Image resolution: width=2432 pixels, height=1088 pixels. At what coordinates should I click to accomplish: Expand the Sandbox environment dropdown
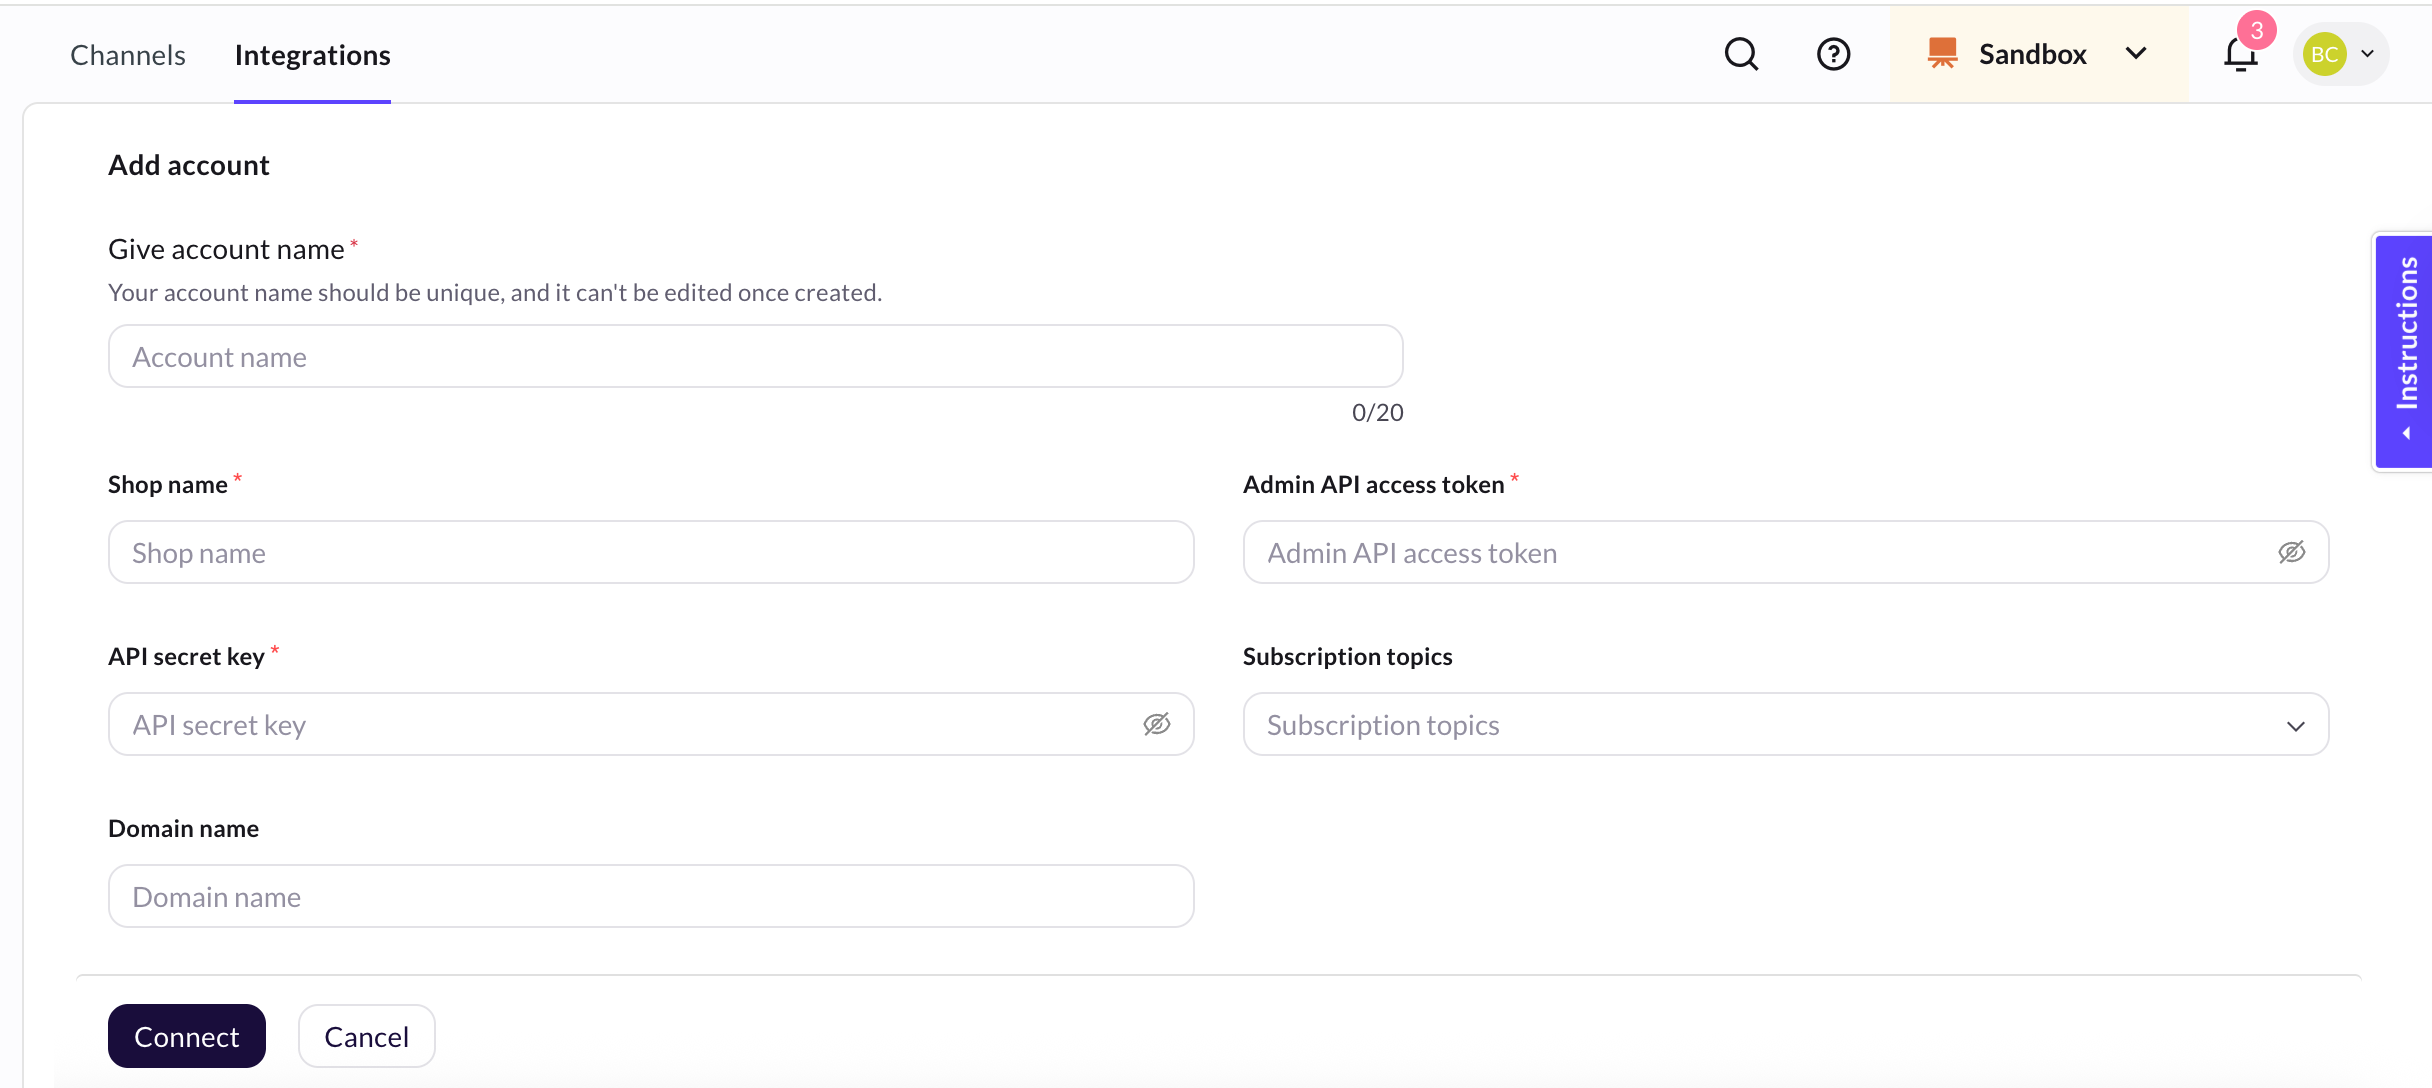tap(2136, 54)
